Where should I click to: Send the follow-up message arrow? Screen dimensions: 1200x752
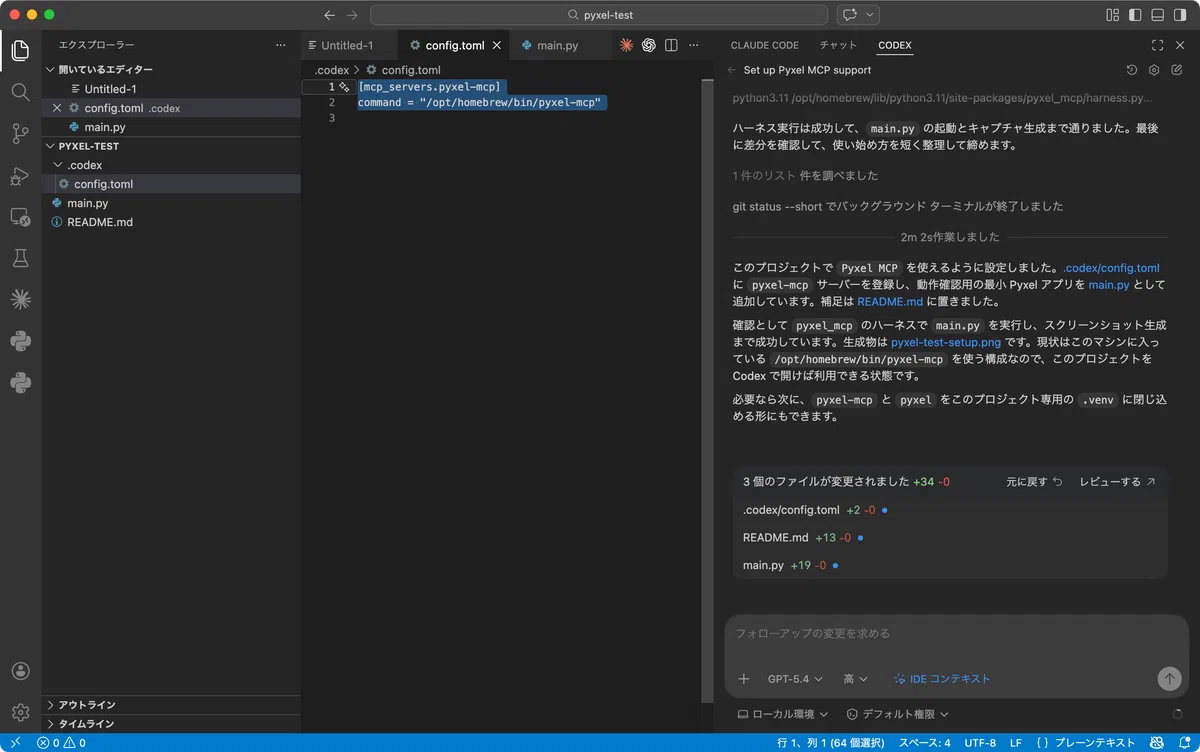point(1169,679)
